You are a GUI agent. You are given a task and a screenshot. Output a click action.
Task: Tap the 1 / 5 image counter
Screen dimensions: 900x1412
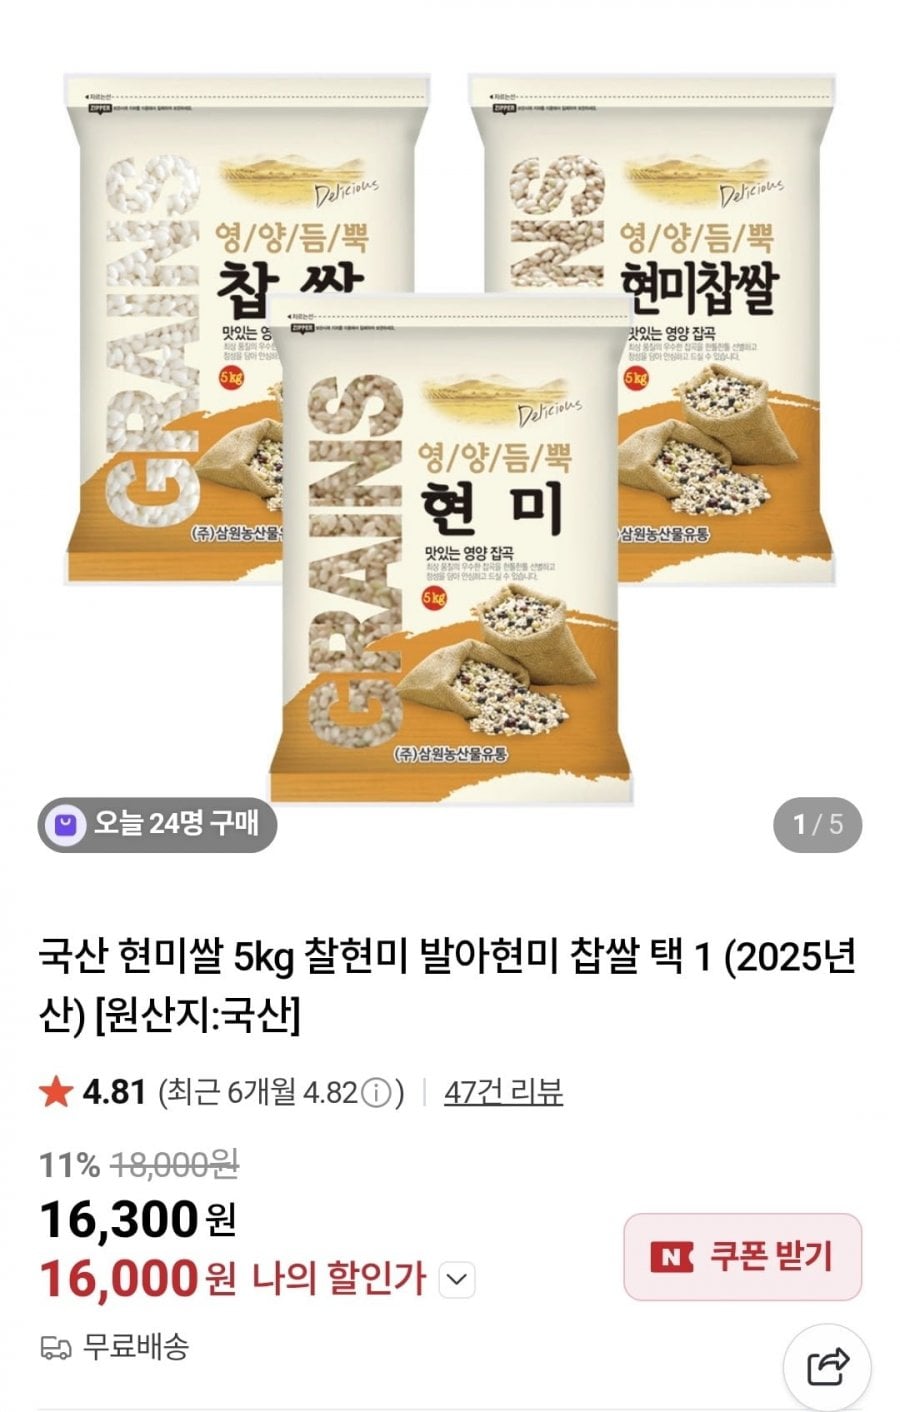817,824
